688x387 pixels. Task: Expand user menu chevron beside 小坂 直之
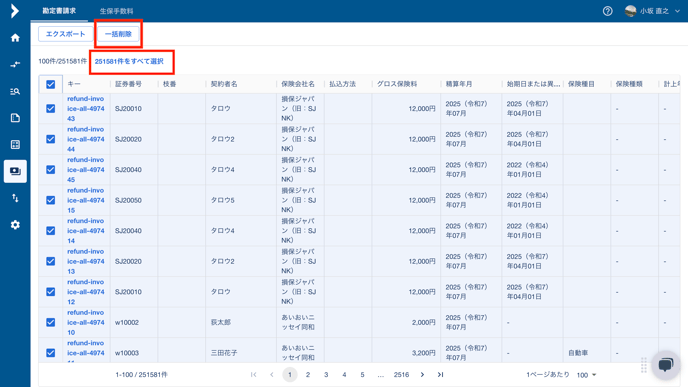coord(677,11)
